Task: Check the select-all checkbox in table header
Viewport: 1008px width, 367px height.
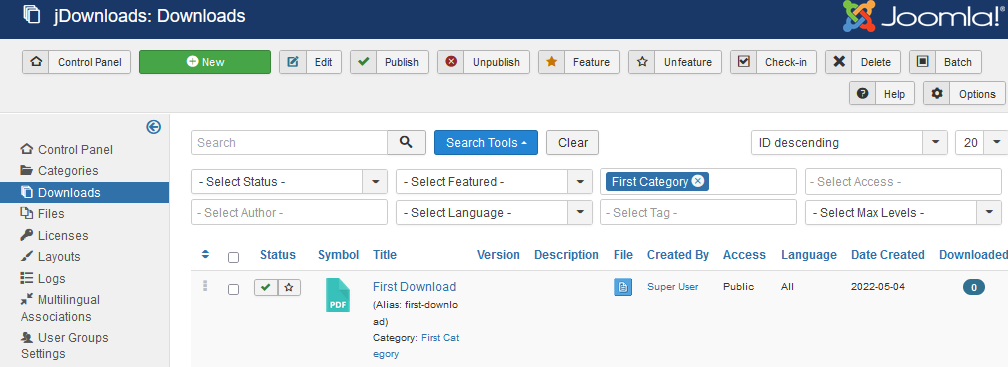Action: click(x=233, y=257)
